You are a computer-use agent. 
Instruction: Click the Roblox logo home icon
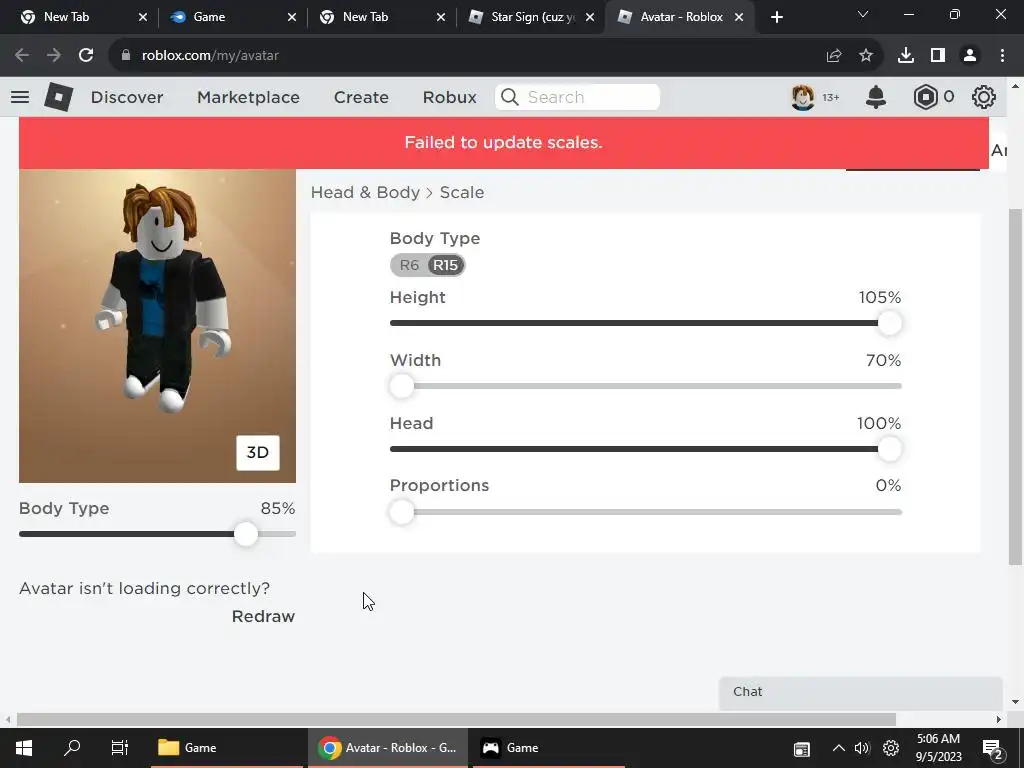pos(59,97)
